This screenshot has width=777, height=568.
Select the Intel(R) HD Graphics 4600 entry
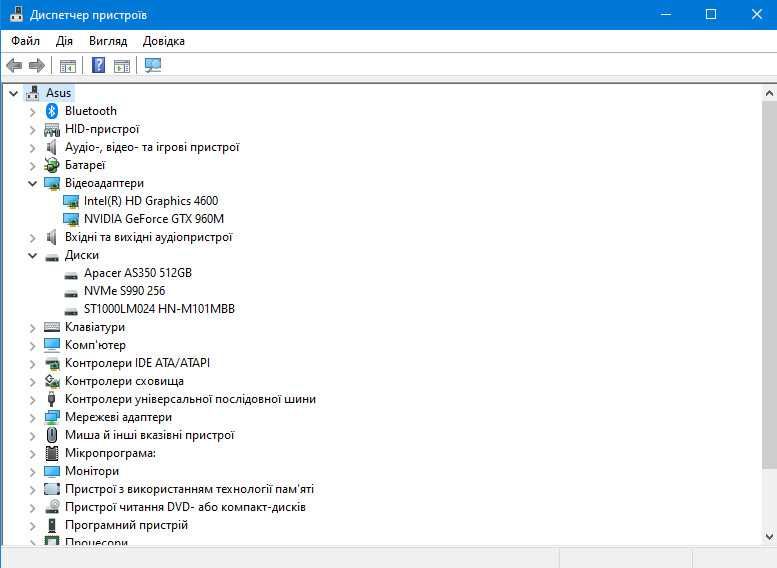tap(151, 201)
